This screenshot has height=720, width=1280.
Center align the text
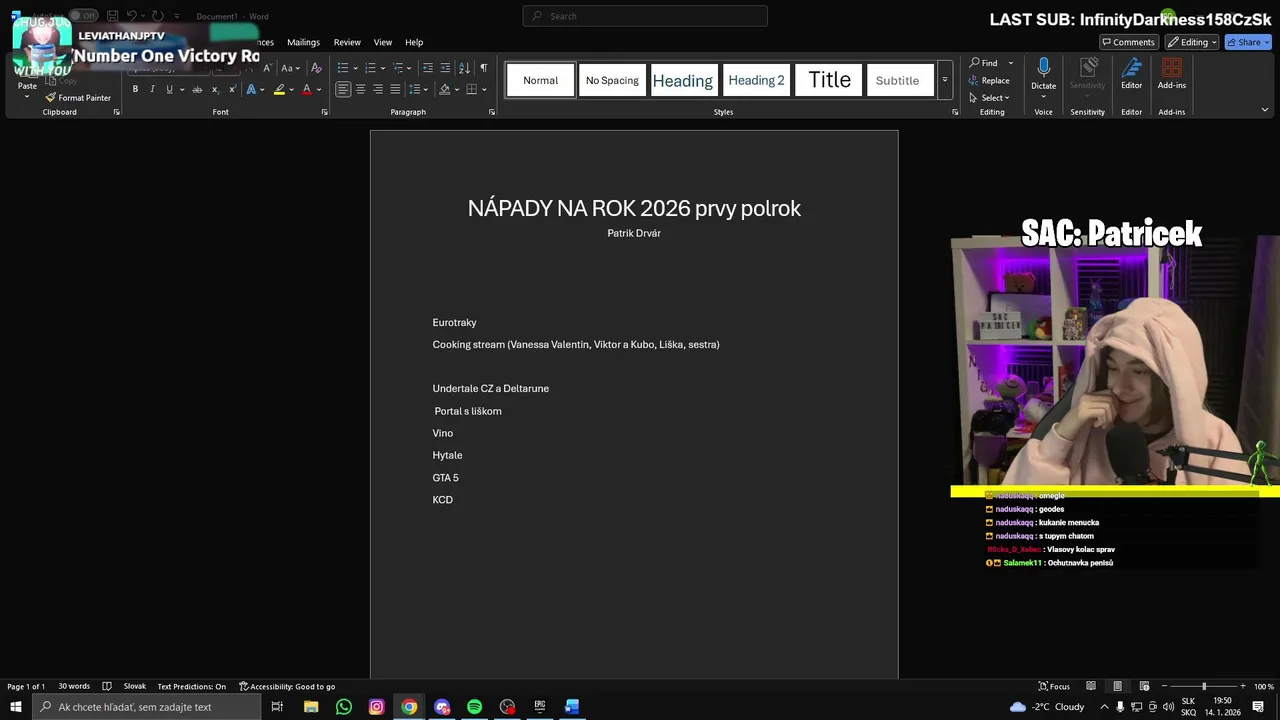[360, 89]
